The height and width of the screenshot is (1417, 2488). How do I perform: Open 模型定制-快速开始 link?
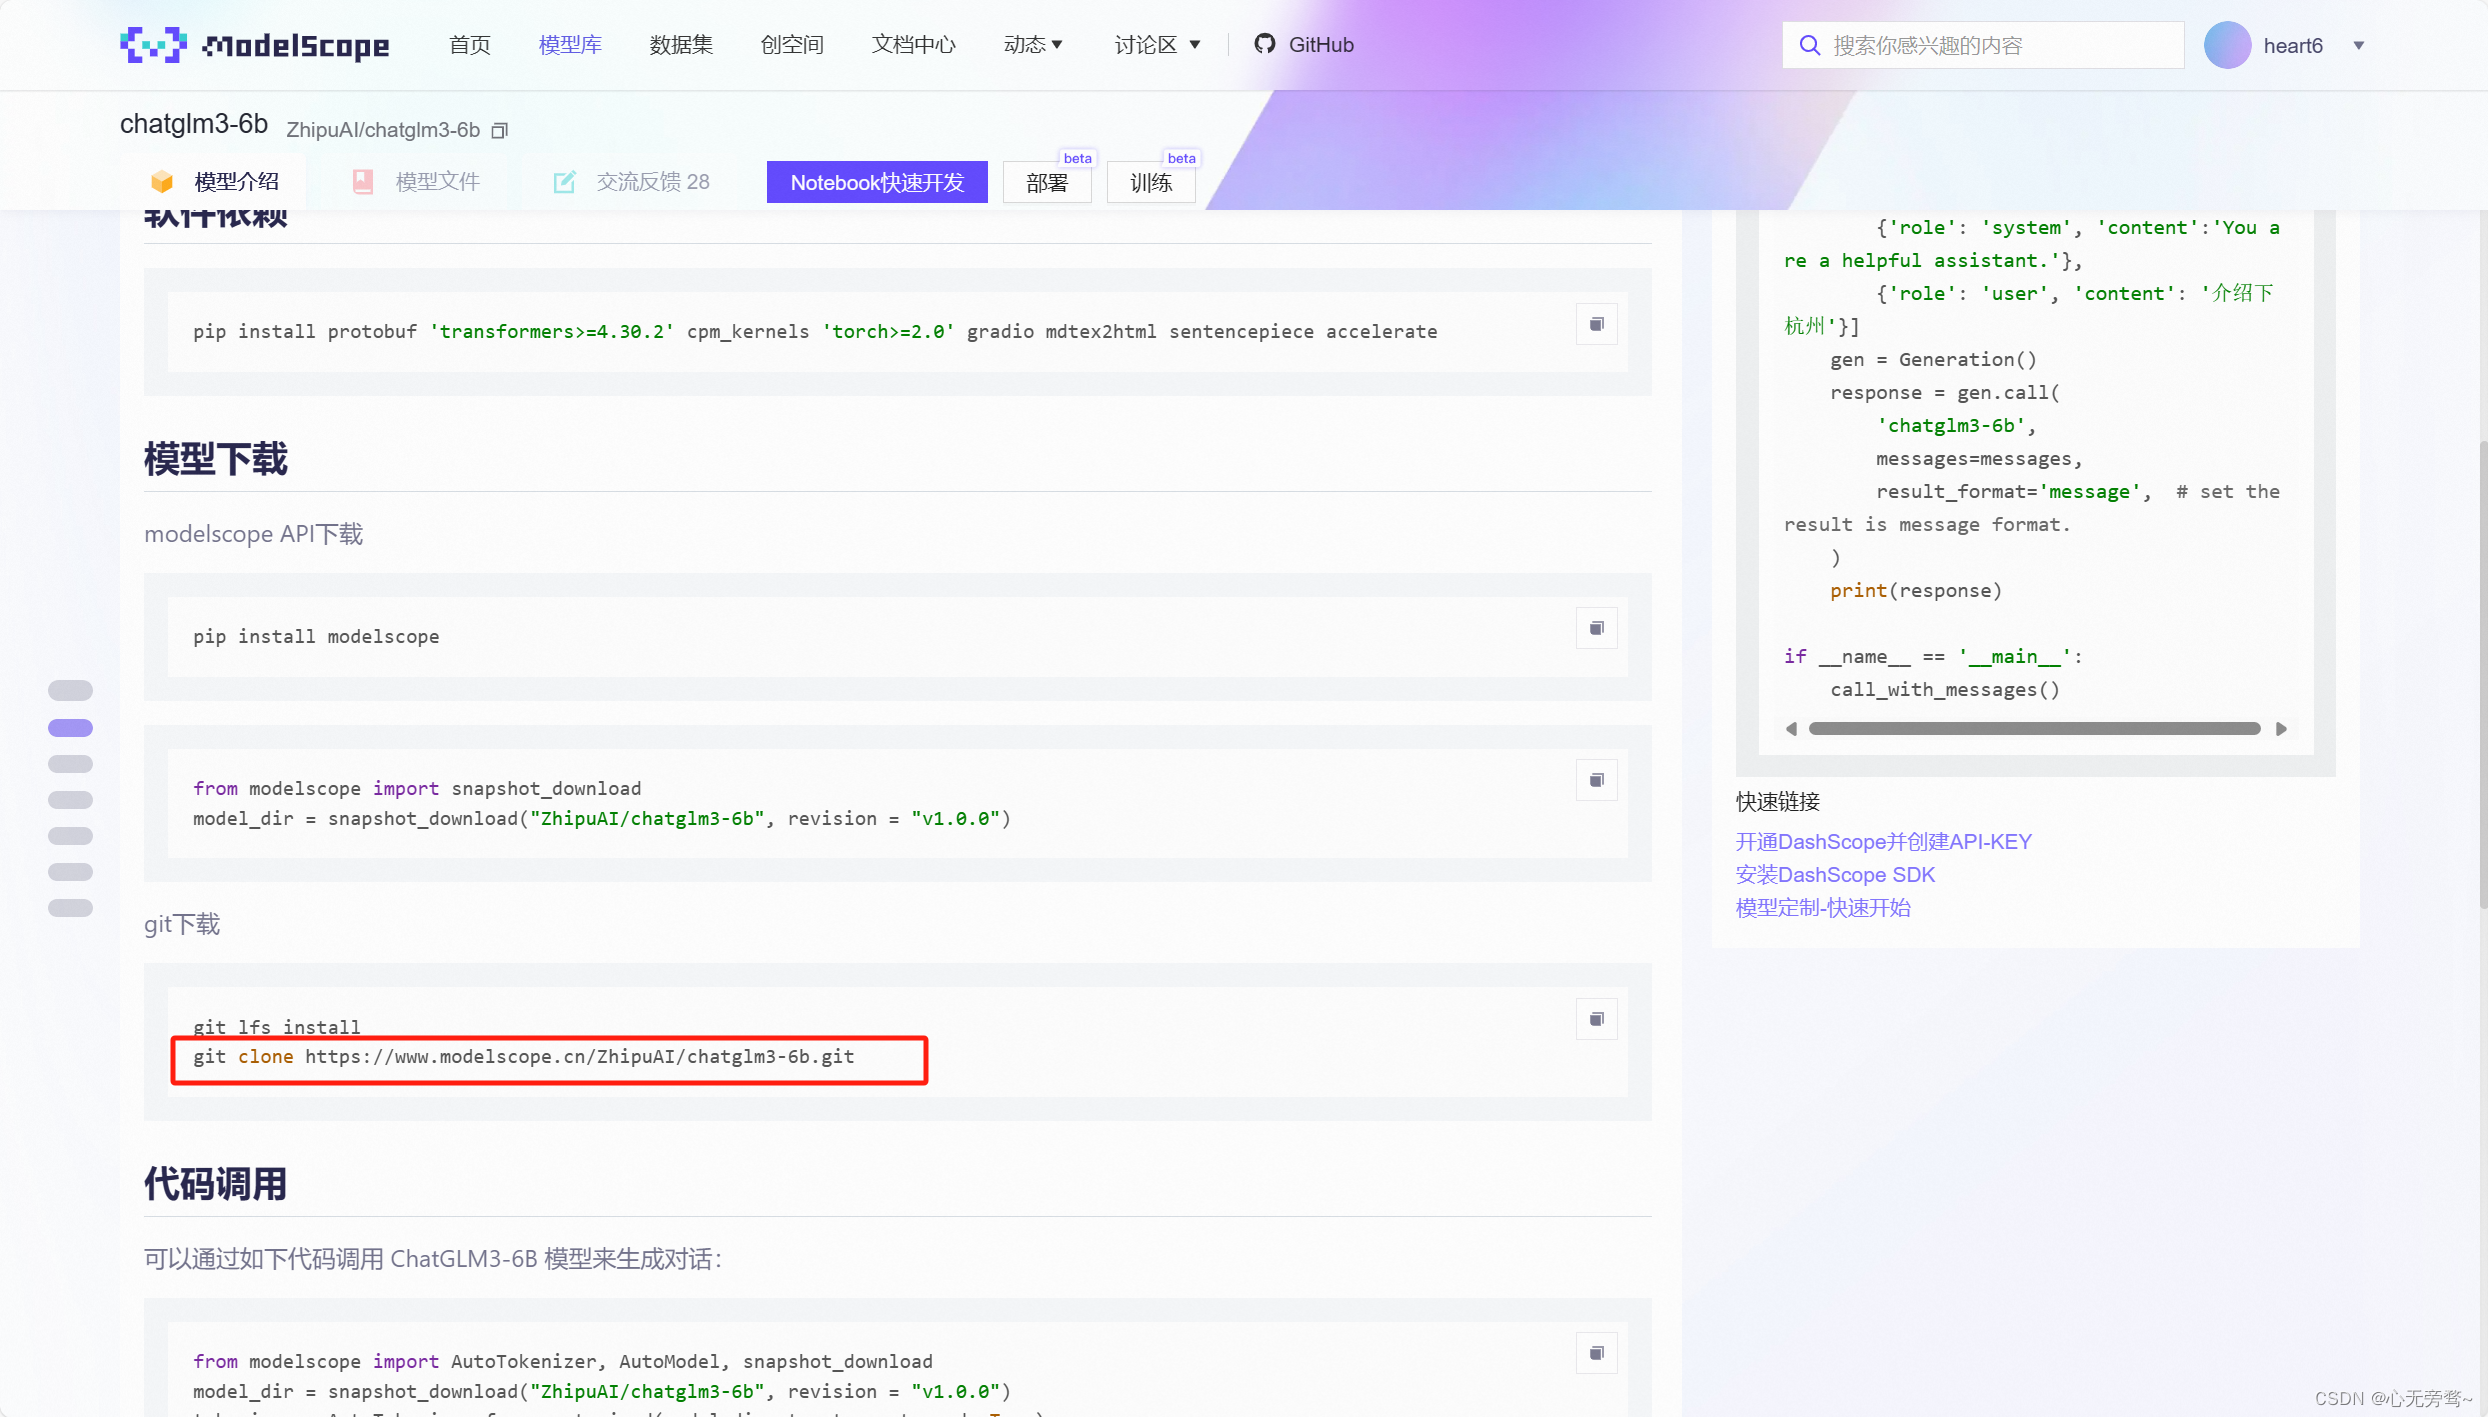pyautogui.click(x=1823, y=908)
